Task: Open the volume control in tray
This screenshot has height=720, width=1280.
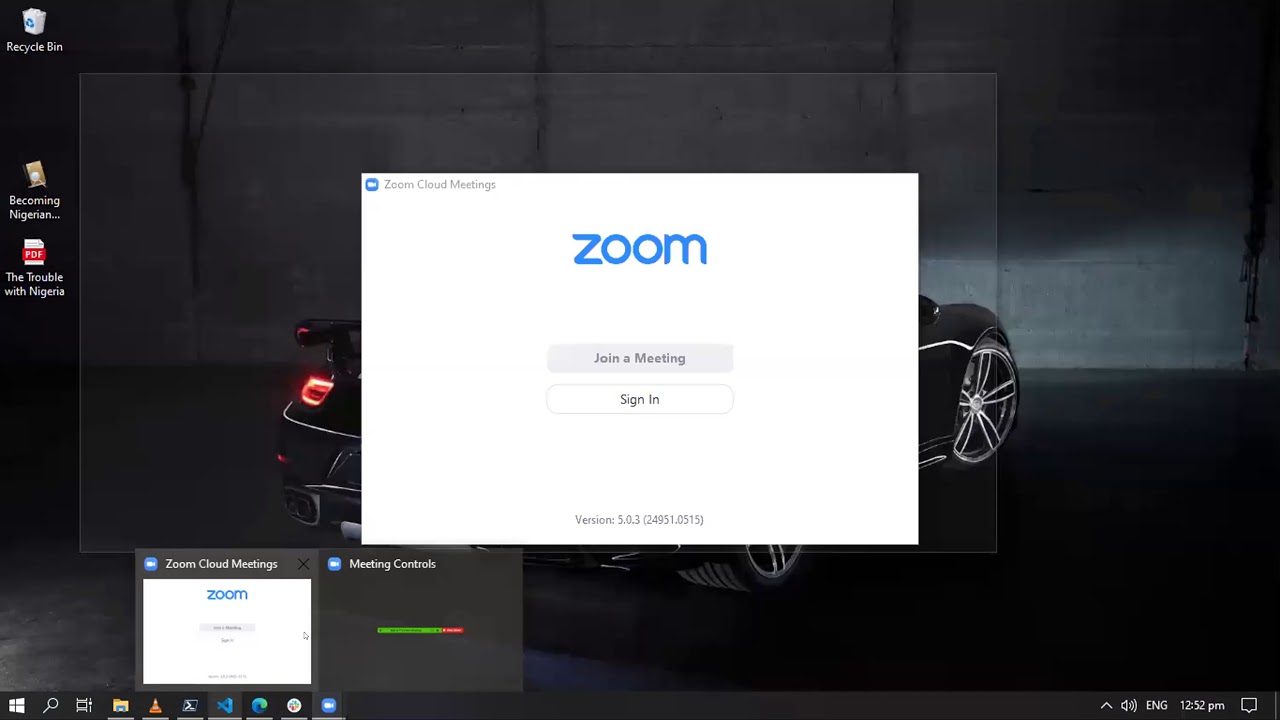Action: 1129,705
